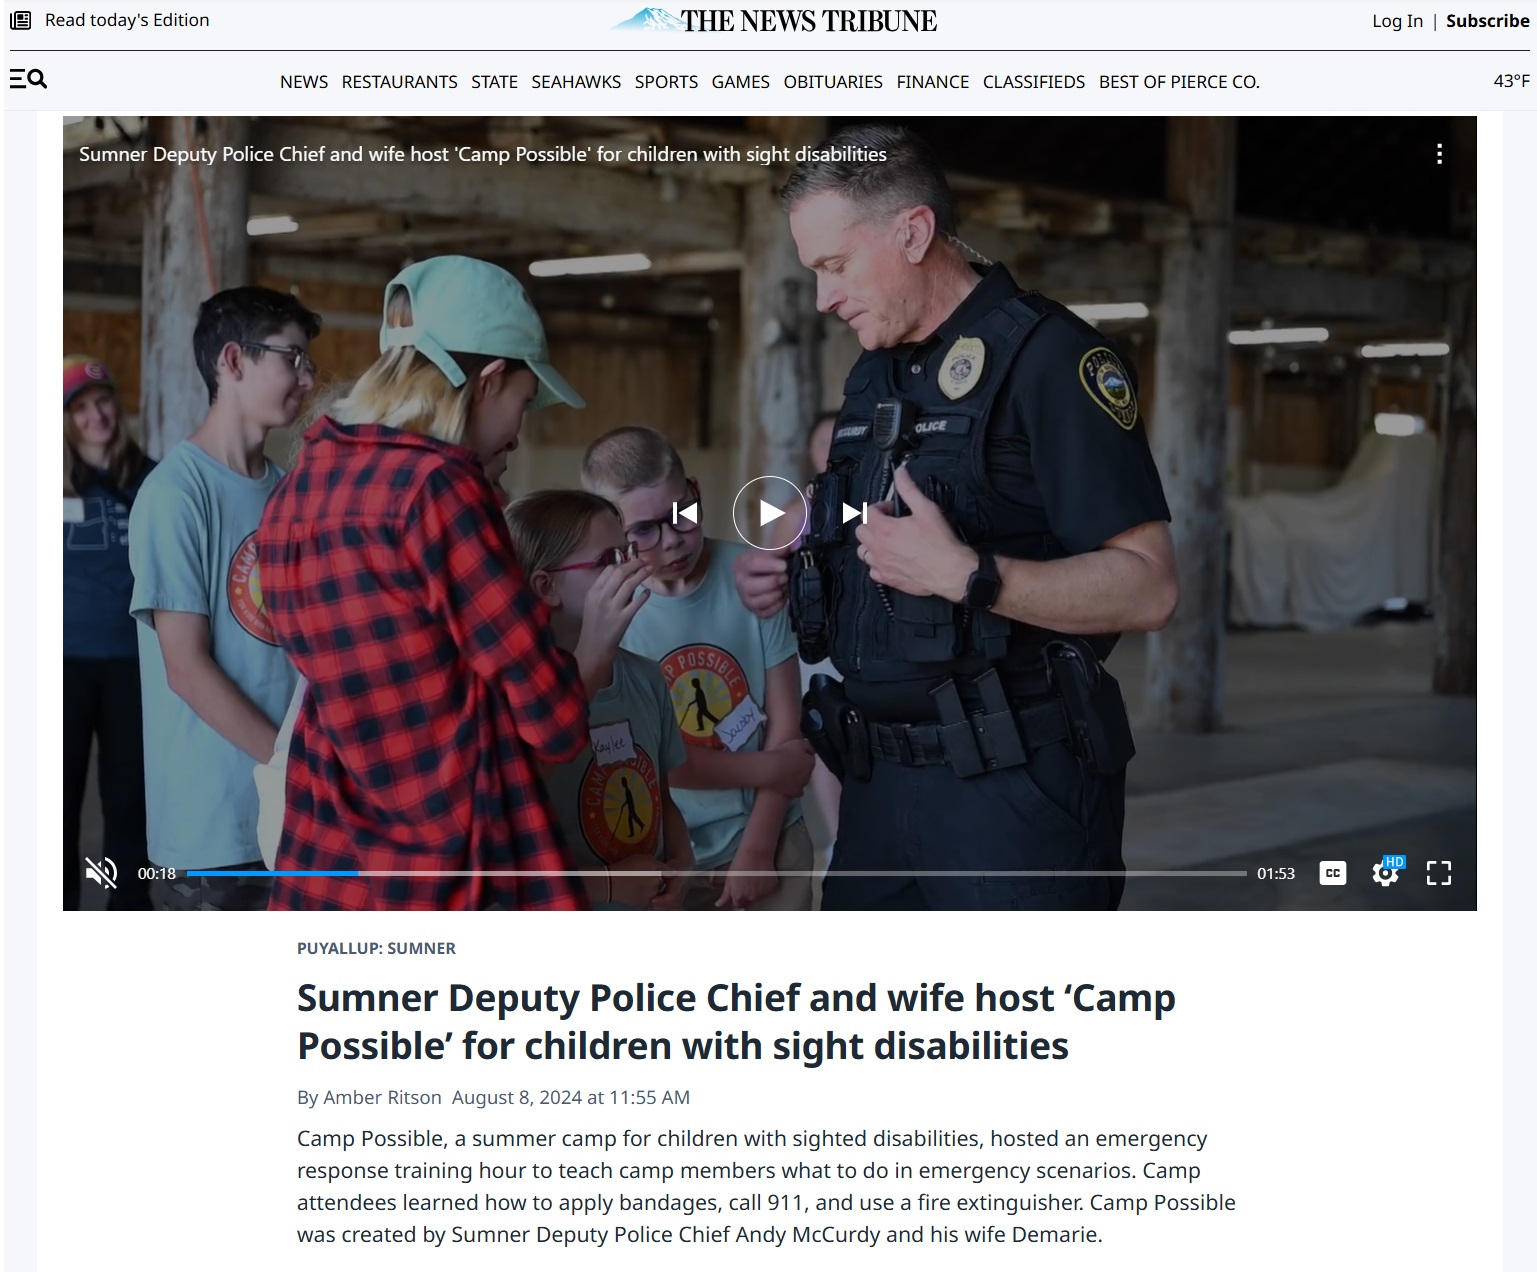The height and width of the screenshot is (1272, 1537).
Task: Toggle closed captions on the video
Action: pos(1333,873)
